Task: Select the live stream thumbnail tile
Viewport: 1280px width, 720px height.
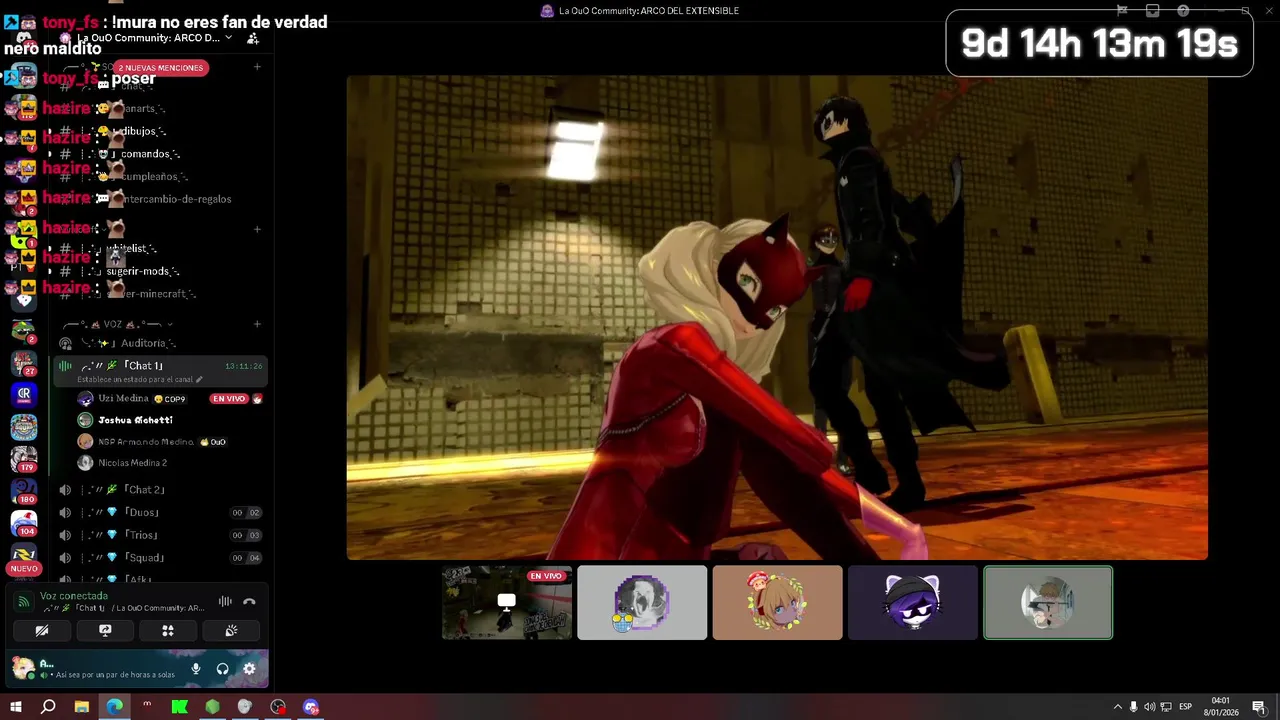Action: (x=507, y=602)
